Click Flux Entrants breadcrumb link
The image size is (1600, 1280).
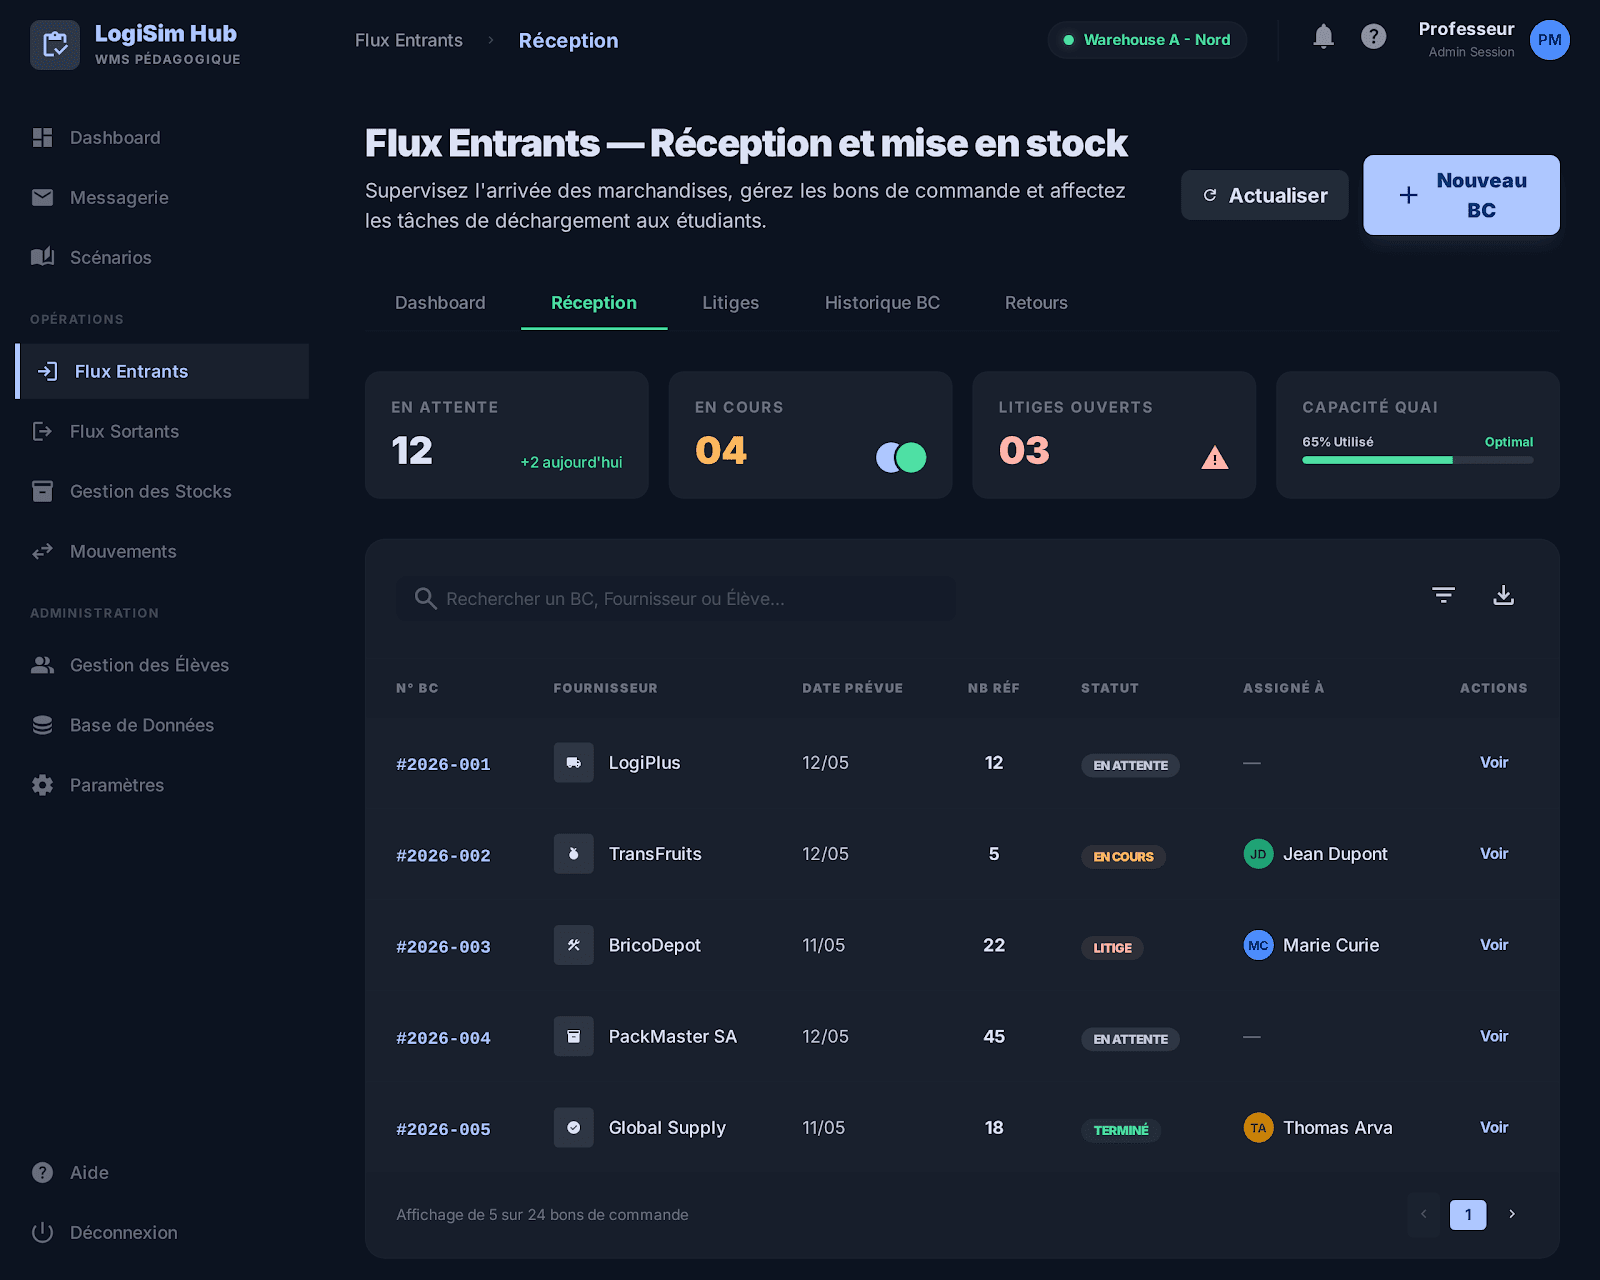click(409, 41)
